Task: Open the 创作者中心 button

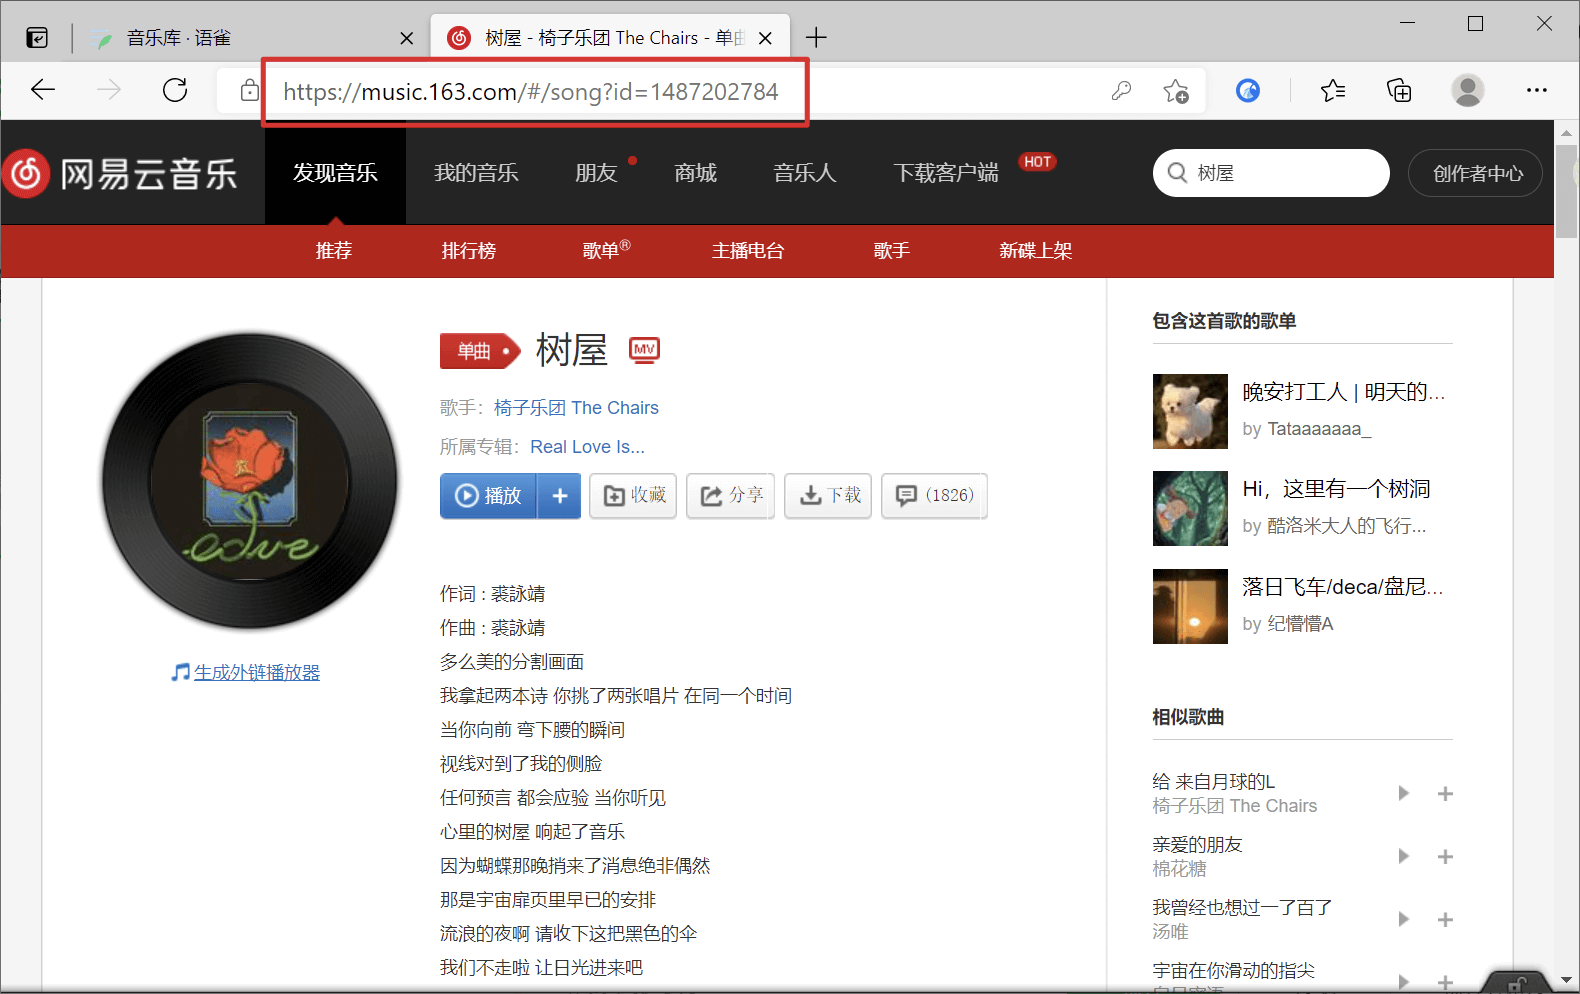Action: 1476,173
